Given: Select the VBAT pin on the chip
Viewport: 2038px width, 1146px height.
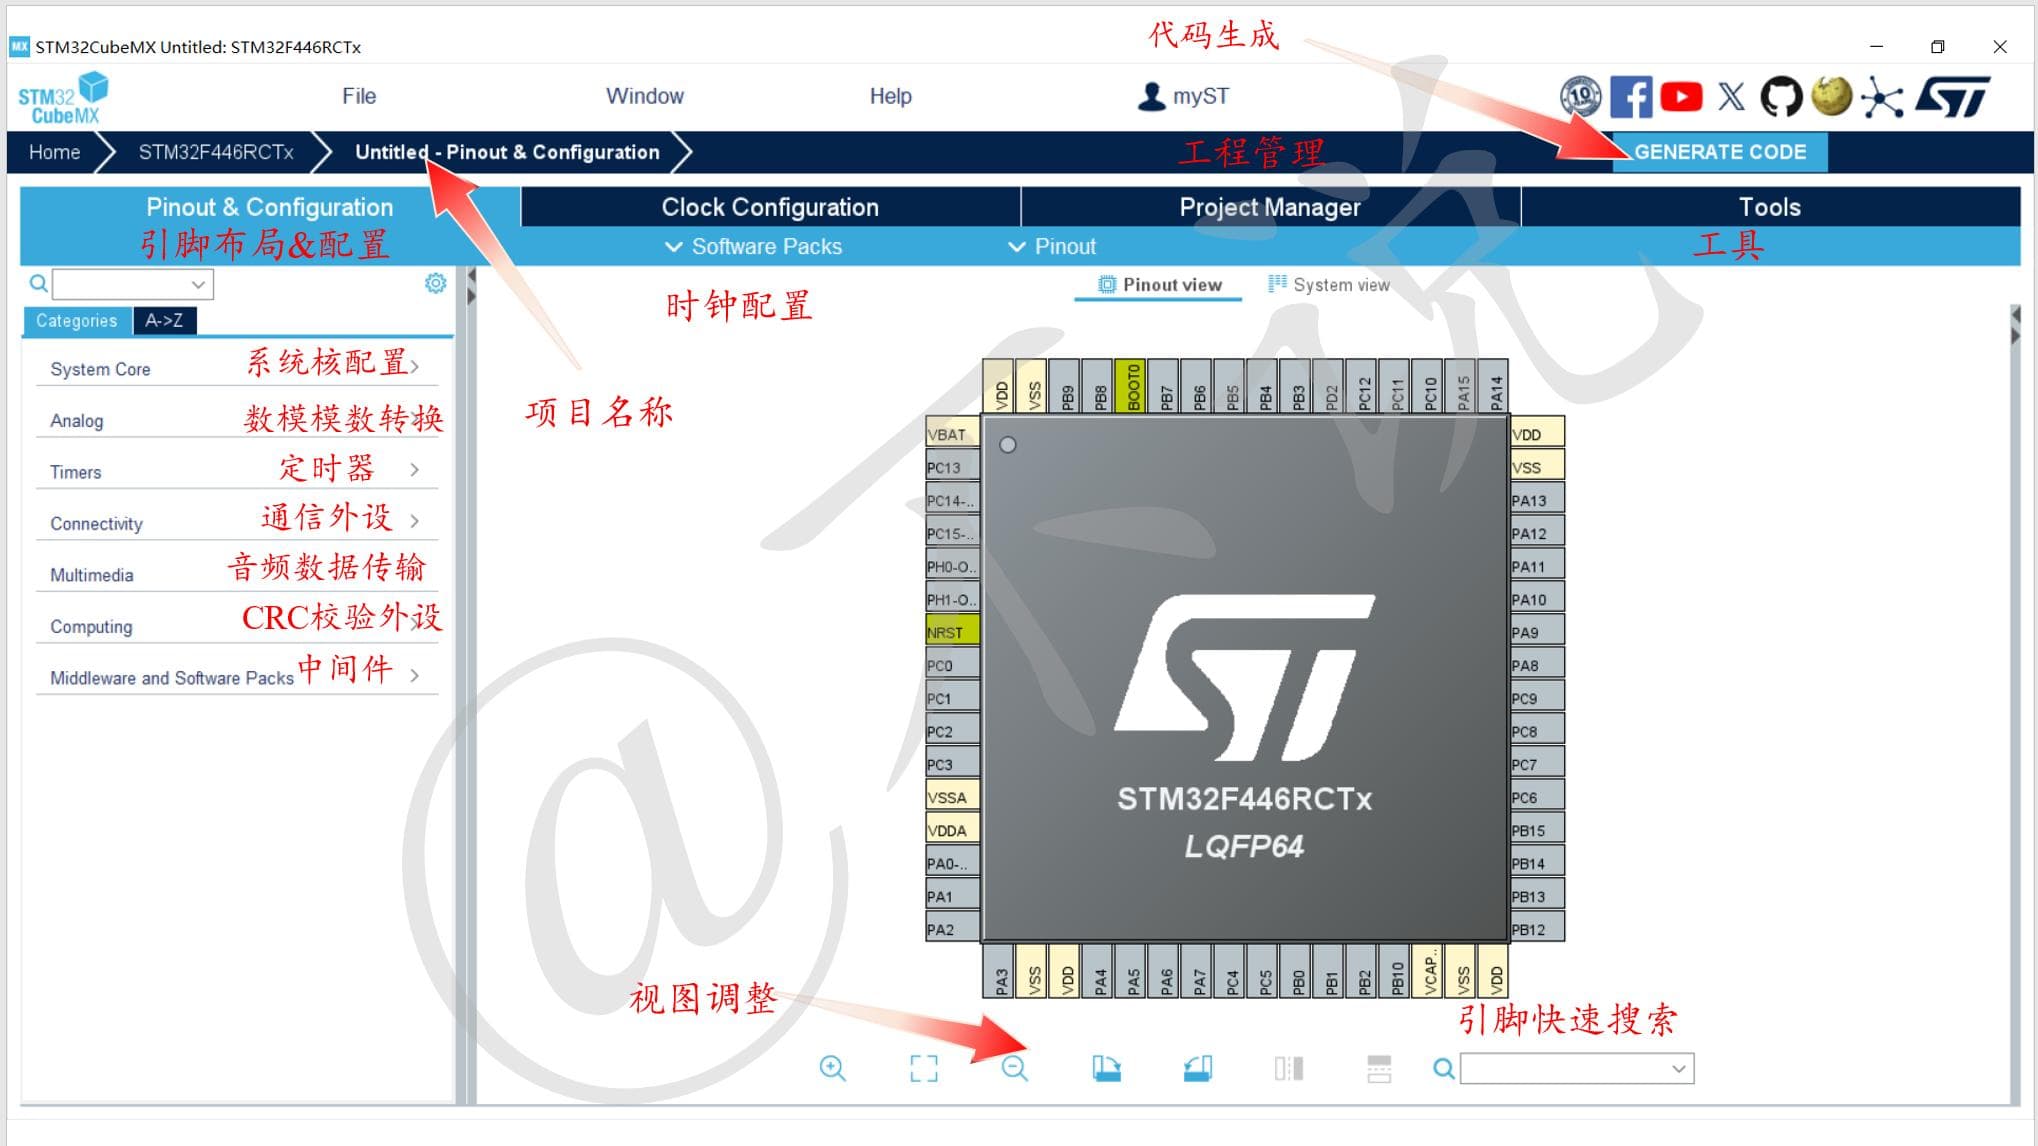Looking at the screenshot, I should tap(952, 434).
